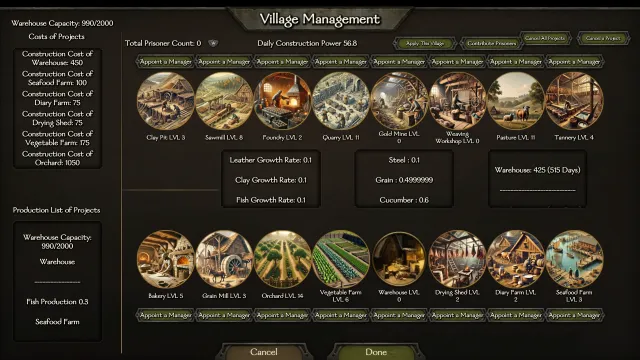The height and width of the screenshot is (360, 640).
Task: Appoint a manager for the Diary Farm
Action: pos(516,315)
